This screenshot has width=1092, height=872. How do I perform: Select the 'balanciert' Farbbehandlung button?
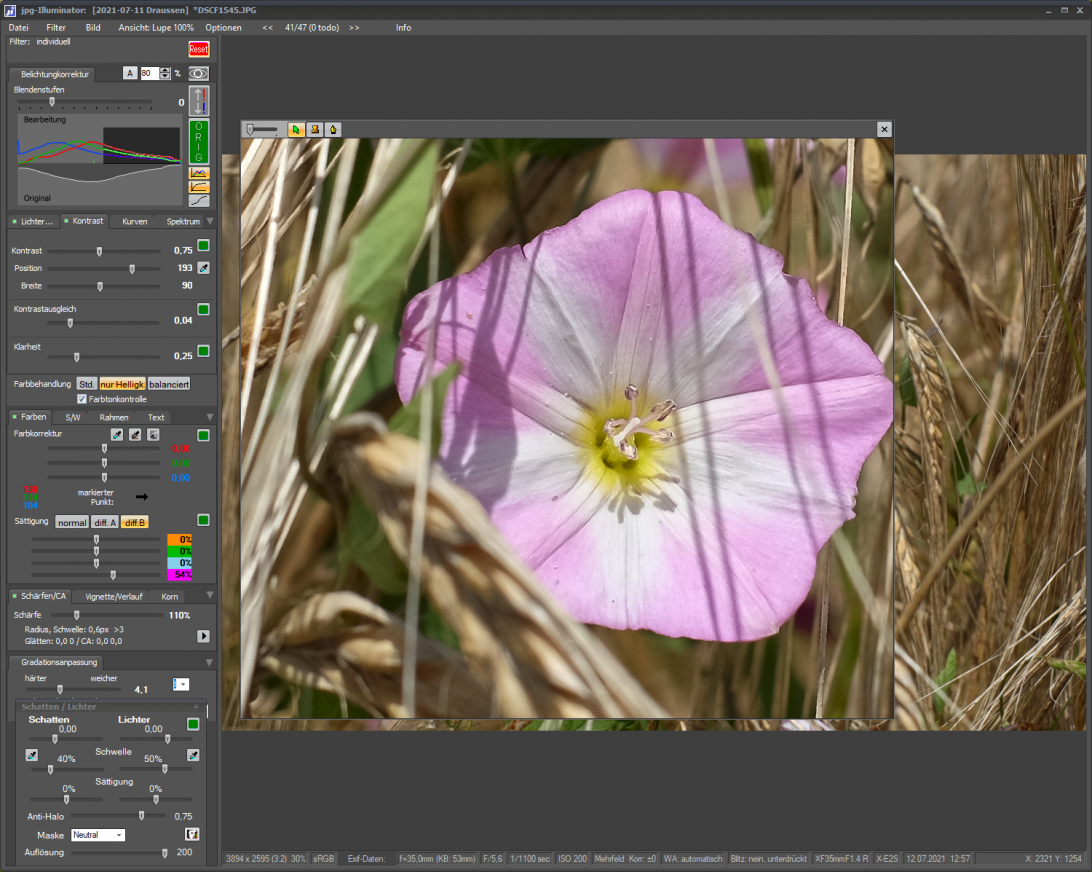169,384
